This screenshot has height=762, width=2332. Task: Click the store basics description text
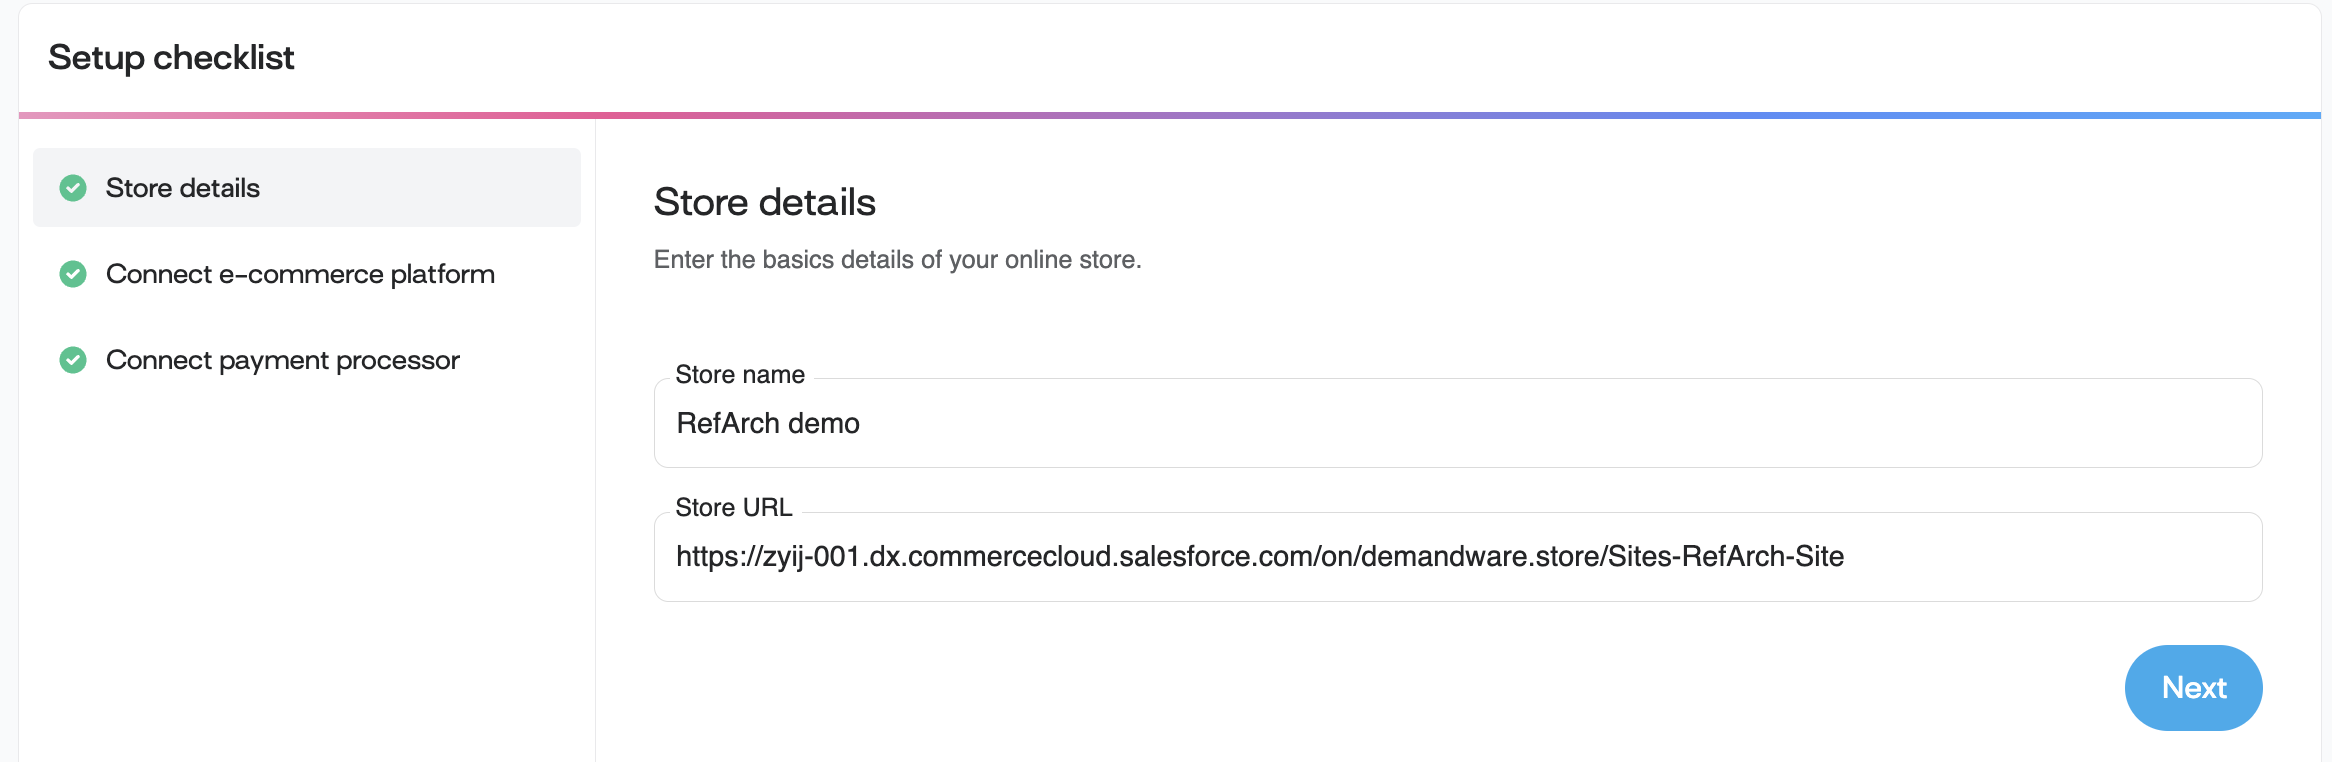[x=898, y=259]
